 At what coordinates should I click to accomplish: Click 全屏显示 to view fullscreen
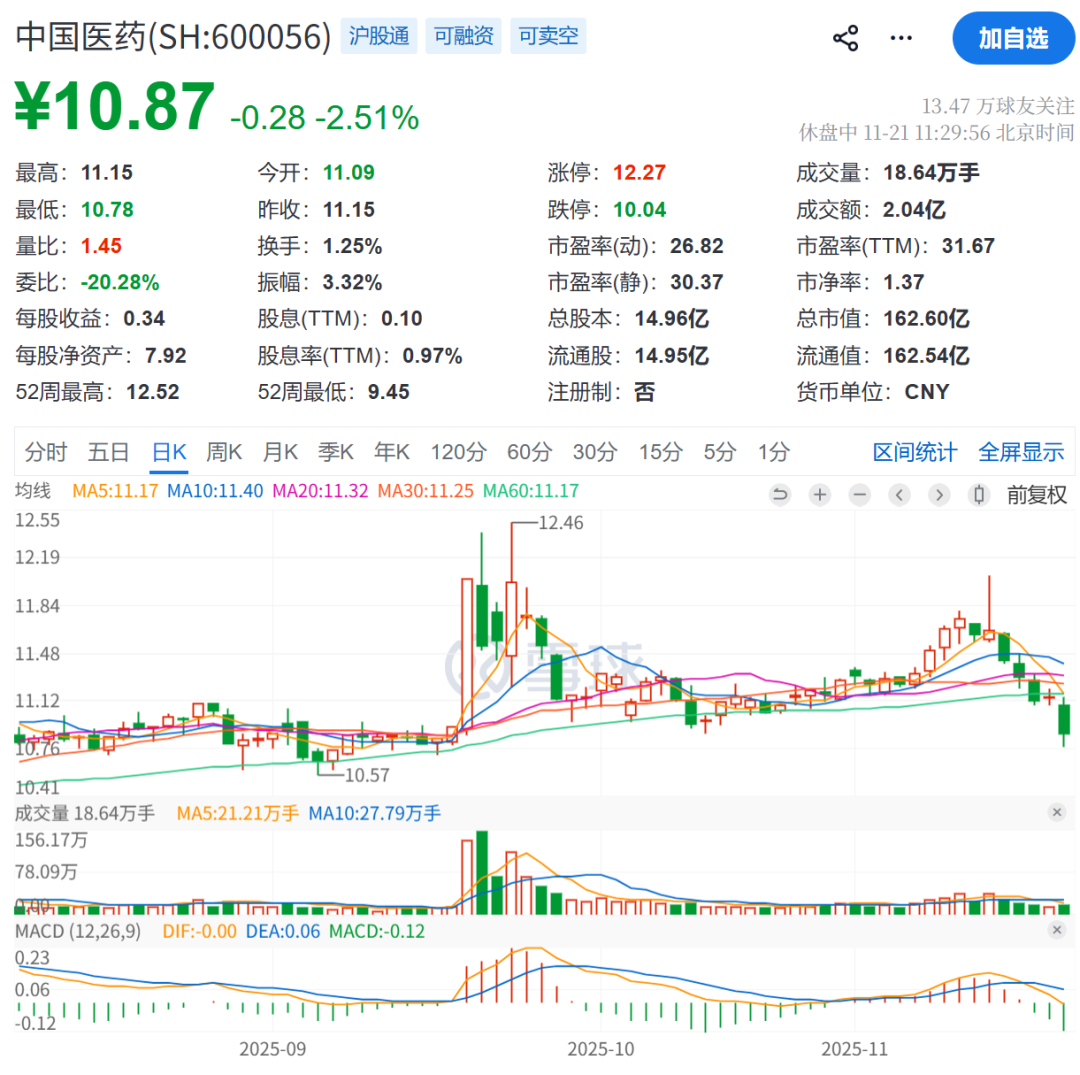(x=1021, y=452)
